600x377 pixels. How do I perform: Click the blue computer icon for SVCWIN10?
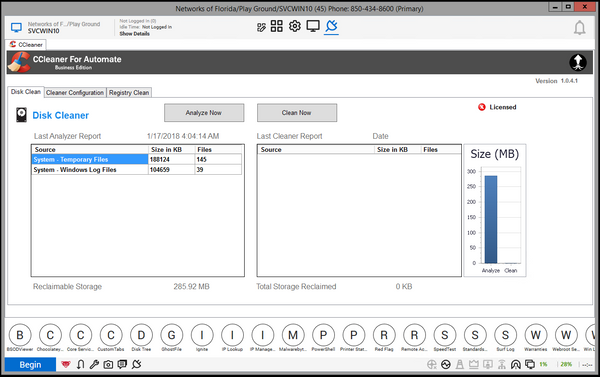tap(16, 28)
